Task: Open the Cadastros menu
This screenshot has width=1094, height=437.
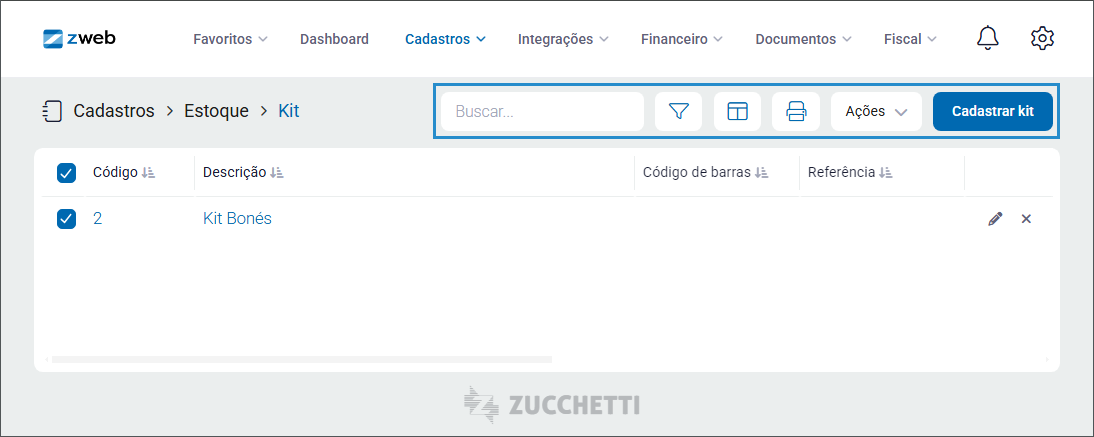Action: coord(445,39)
